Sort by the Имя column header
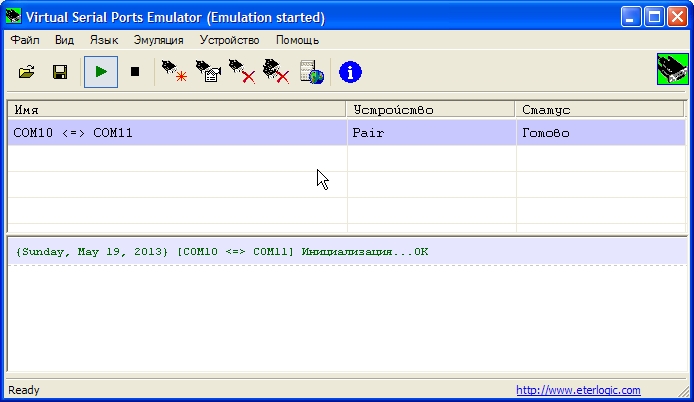The height and width of the screenshot is (402, 694). (x=177, y=109)
